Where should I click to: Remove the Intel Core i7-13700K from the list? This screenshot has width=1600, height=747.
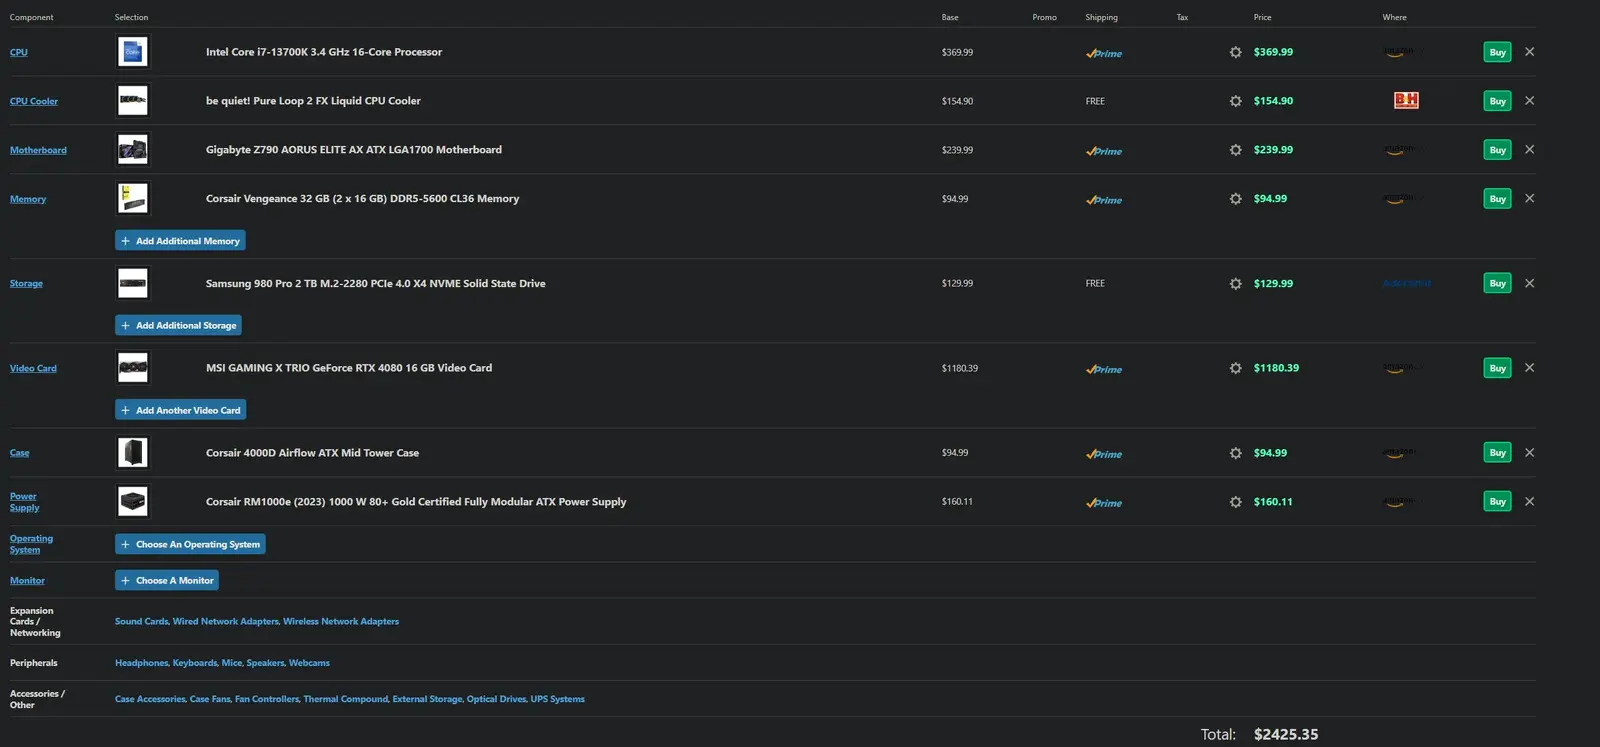1529,52
